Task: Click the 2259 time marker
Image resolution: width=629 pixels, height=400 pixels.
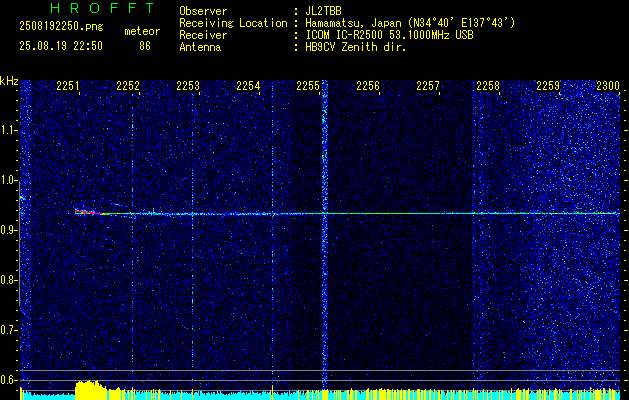Action: point(548,85)
